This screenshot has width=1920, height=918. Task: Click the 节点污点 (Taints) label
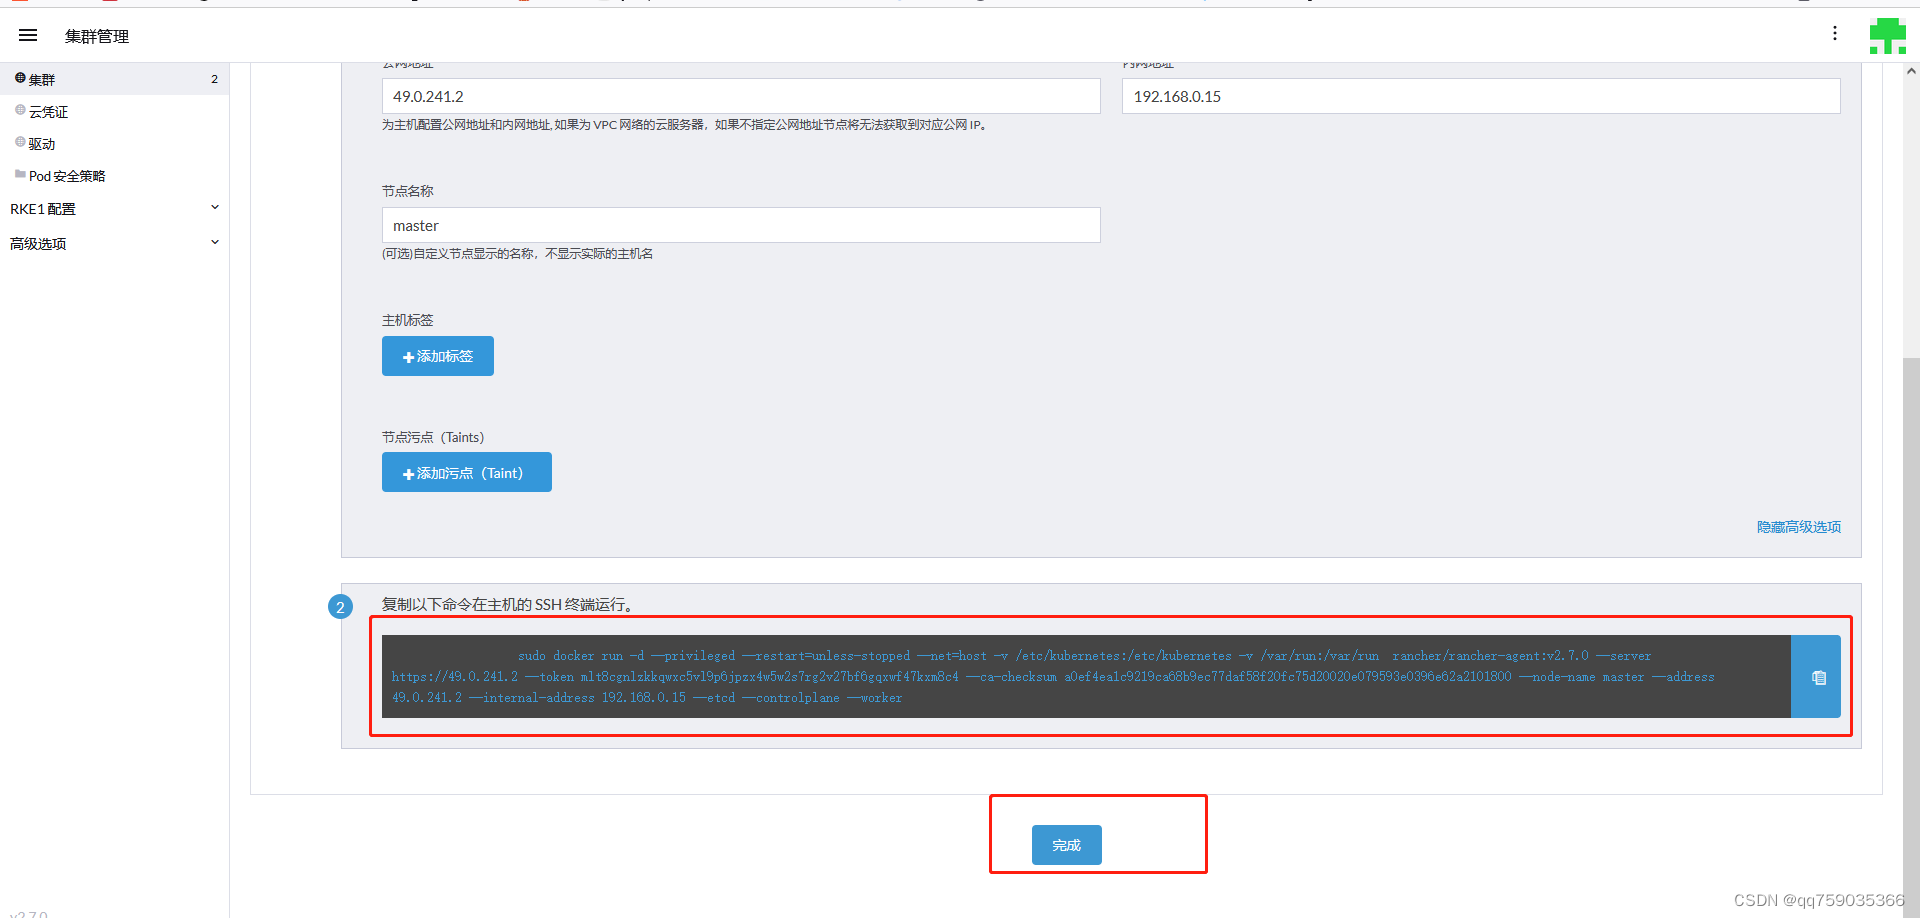[433, 437]
